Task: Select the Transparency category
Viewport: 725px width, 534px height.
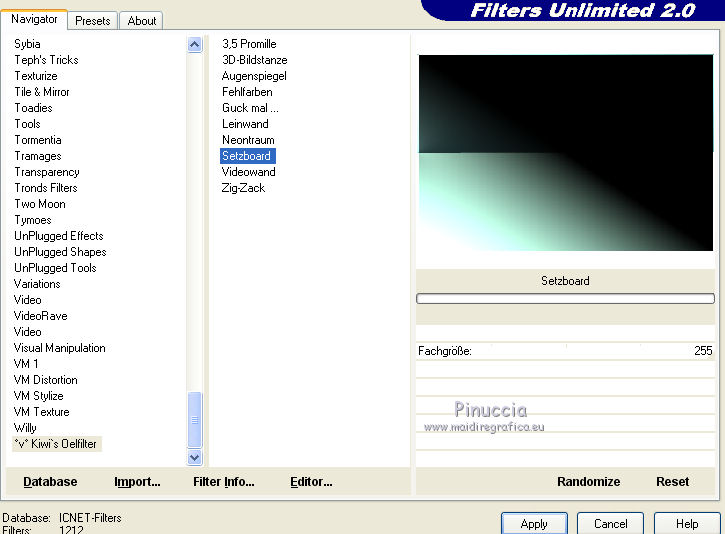Action: click(x=47, y=172)
